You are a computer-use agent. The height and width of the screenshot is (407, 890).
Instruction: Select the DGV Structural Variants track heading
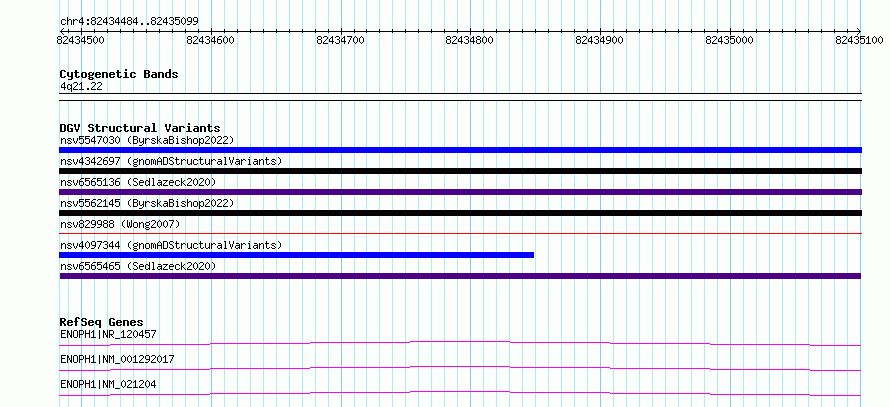pos(140,128)
